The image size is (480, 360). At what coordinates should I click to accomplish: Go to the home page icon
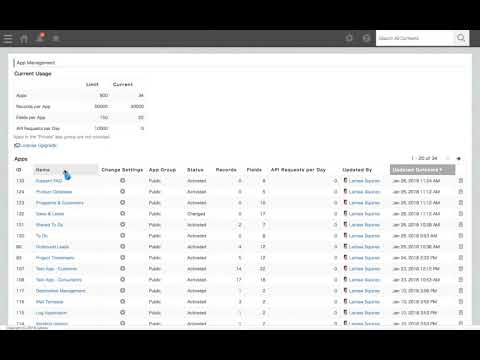click(24, 38)
